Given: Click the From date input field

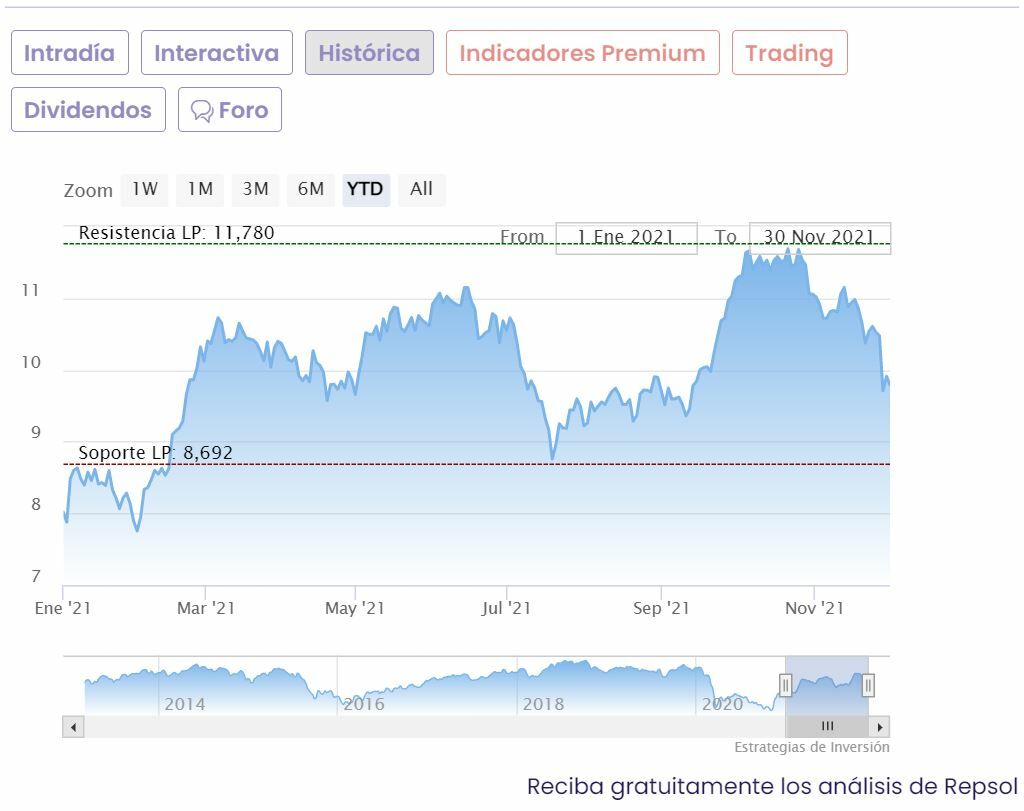Looking at the screenshot, I should click(626, 238).
